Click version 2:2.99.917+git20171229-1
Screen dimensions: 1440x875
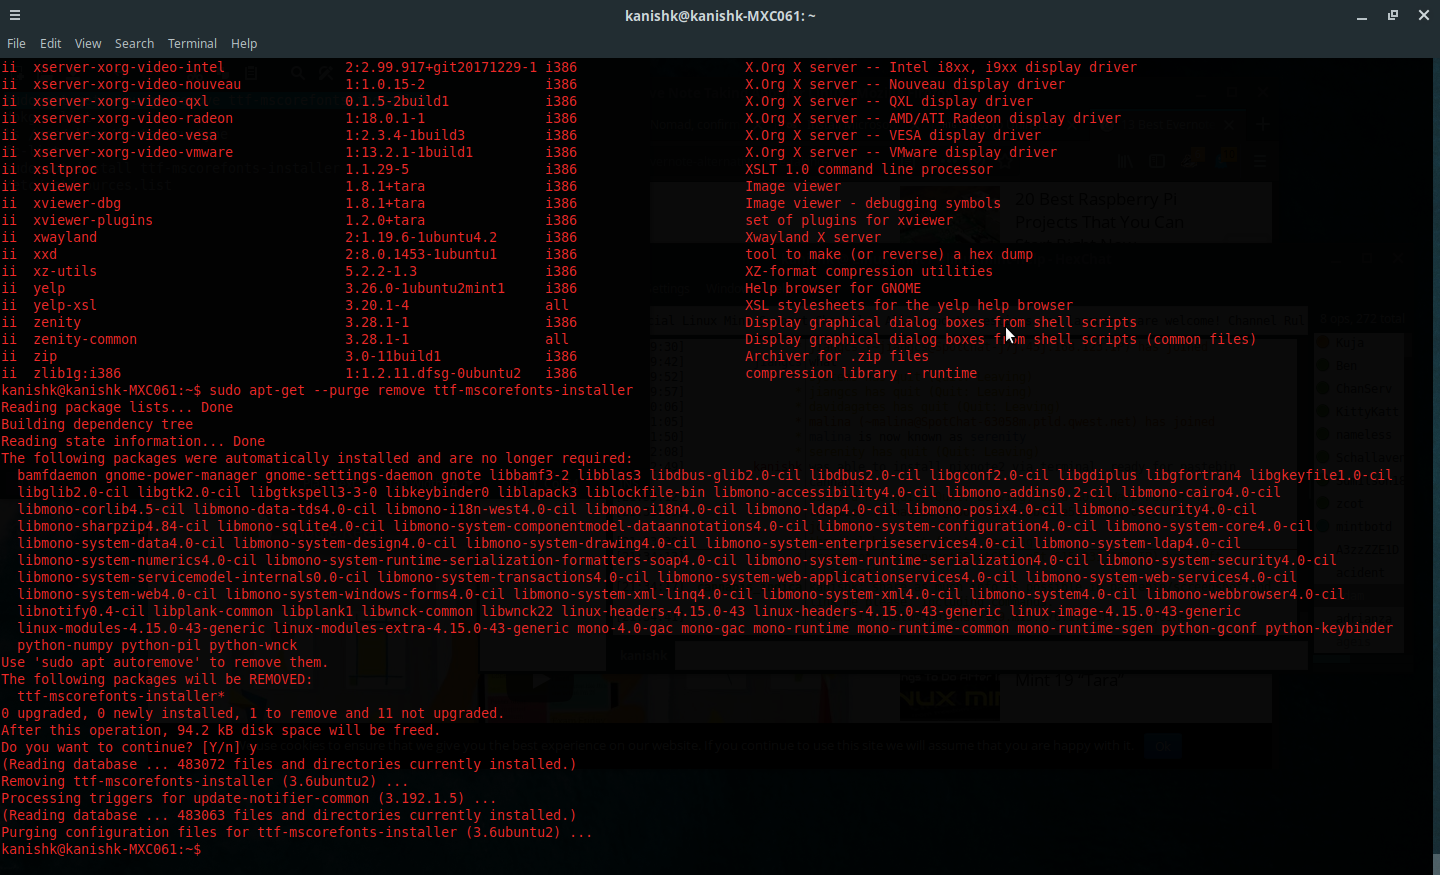441,67
